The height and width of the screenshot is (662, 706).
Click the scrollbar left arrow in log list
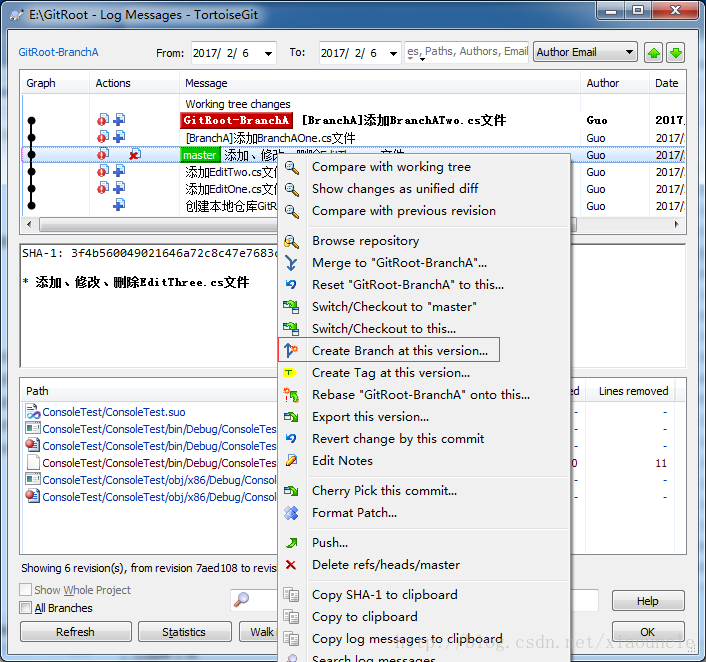tap(29, 224)
